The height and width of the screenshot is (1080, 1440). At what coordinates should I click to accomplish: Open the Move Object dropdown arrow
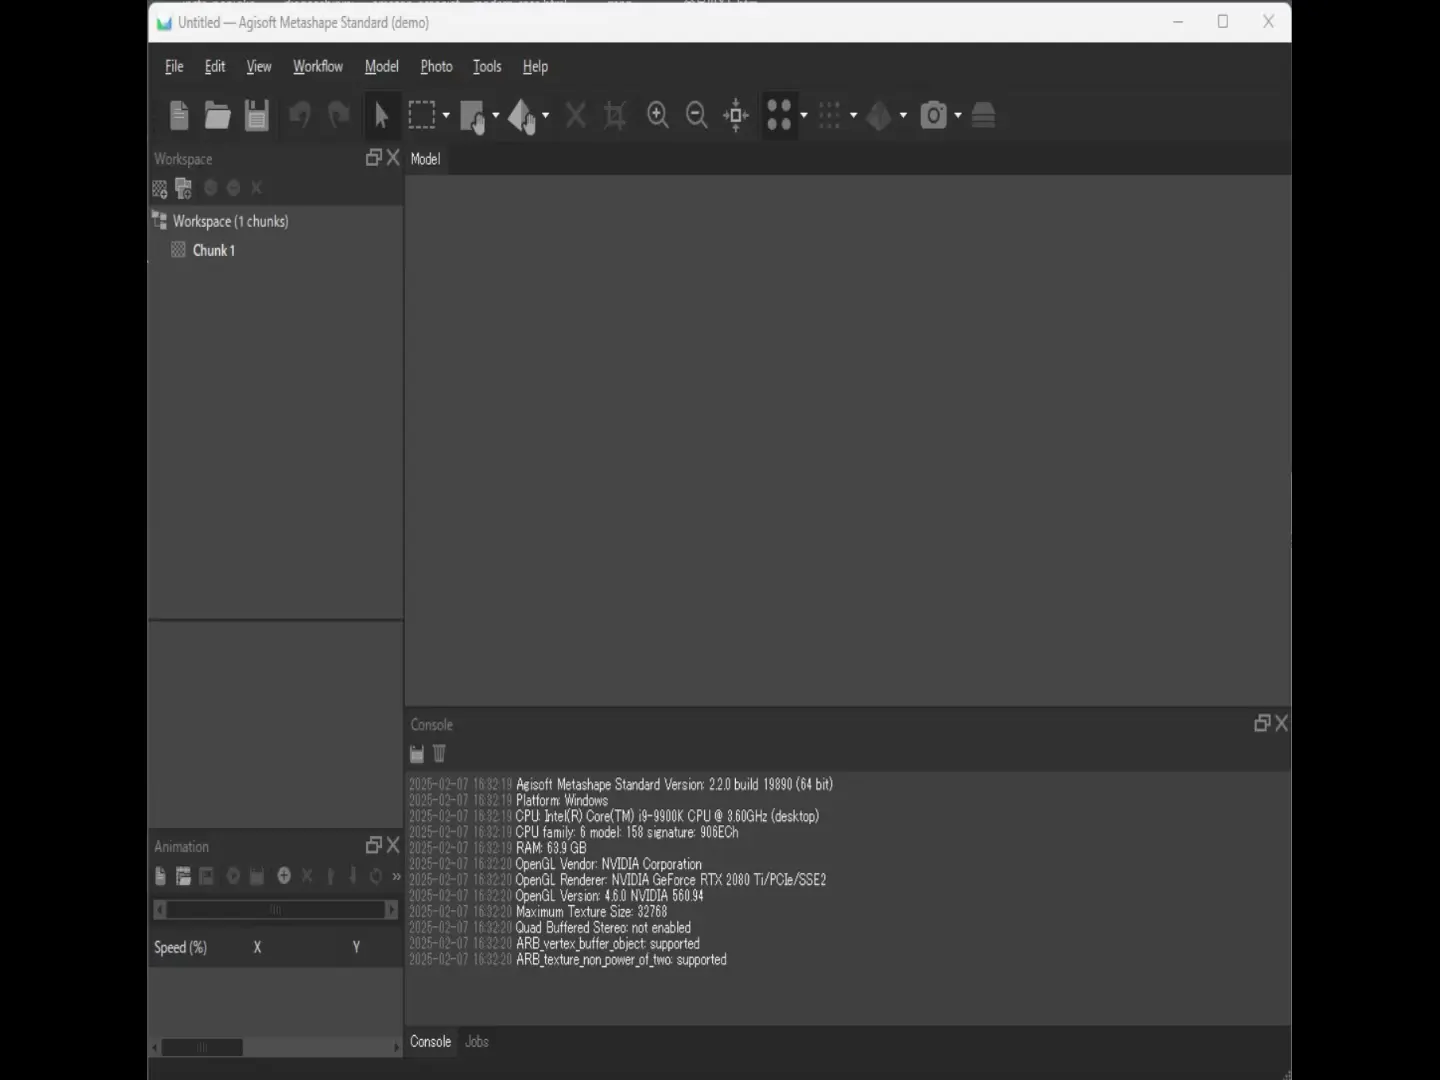[x=545, y=116]
